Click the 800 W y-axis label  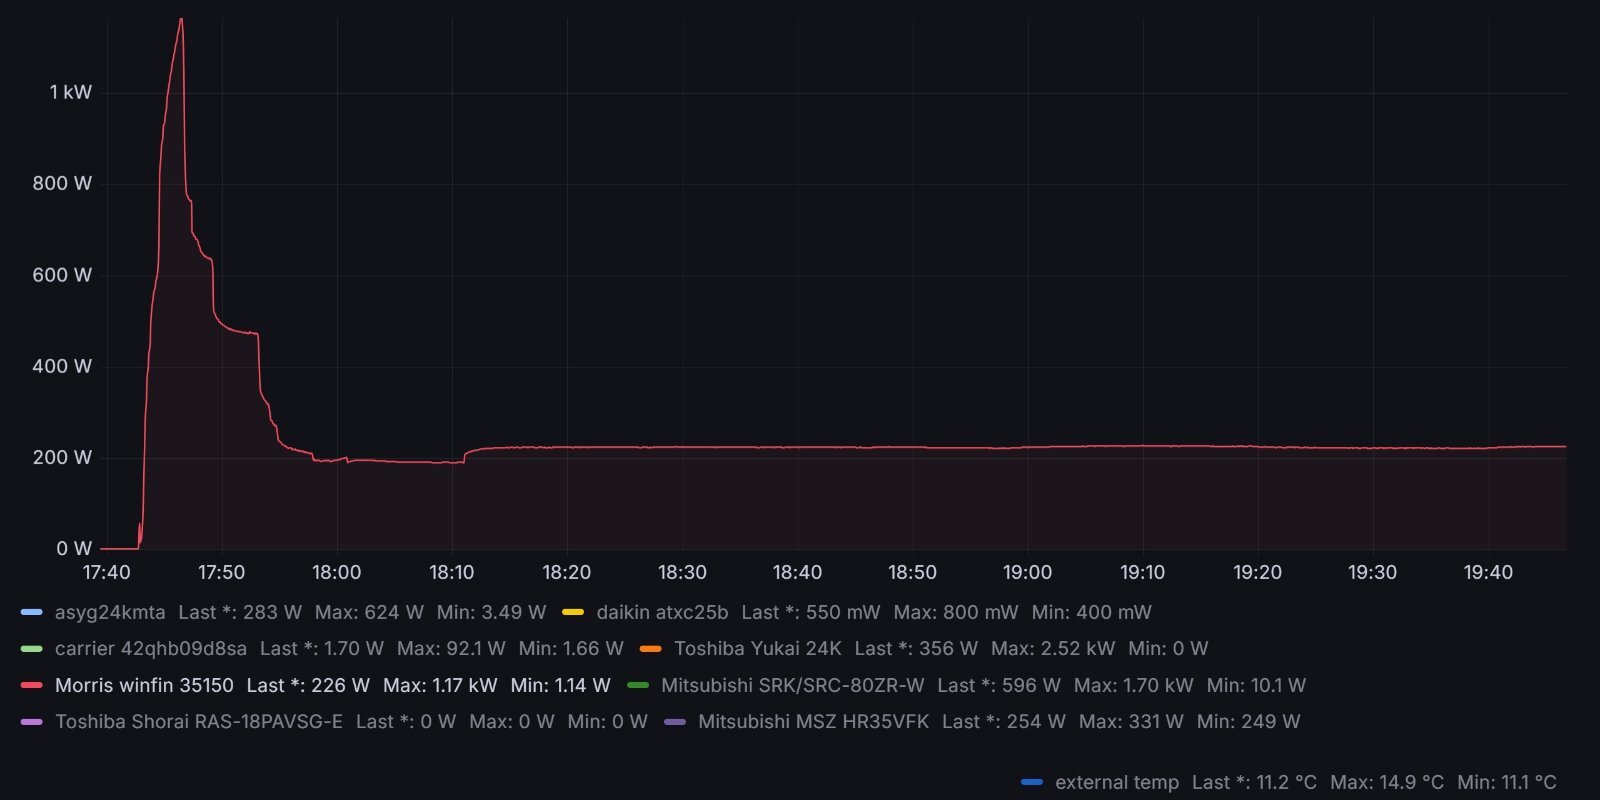[x=62, y=183]
